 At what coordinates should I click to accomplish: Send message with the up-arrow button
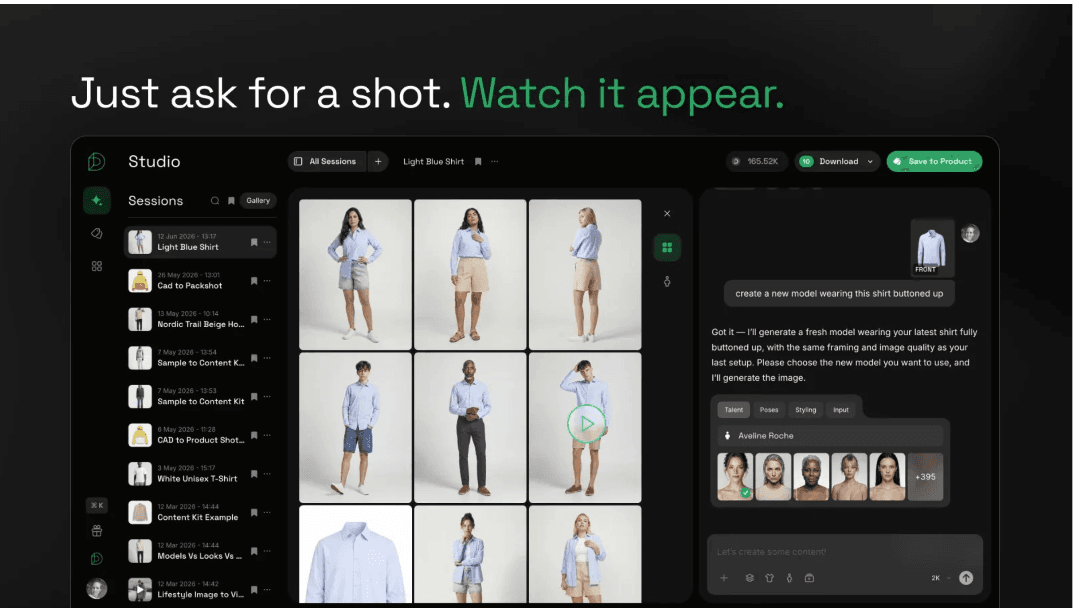(x=966, y=578)
